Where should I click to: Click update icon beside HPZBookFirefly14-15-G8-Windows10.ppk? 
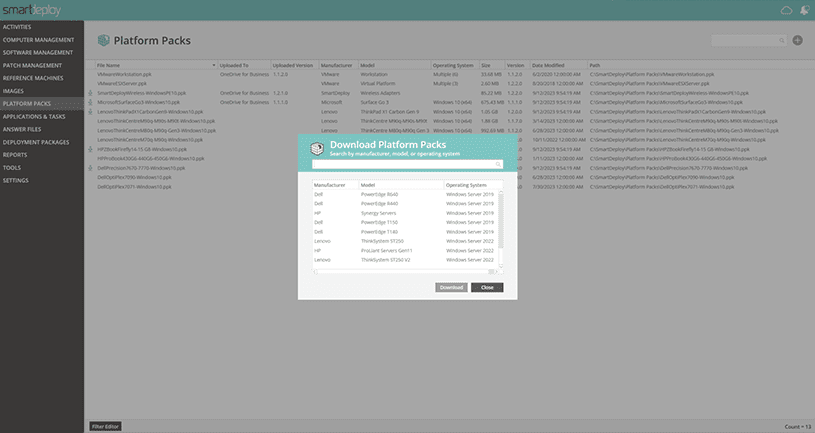pos(90,149)
